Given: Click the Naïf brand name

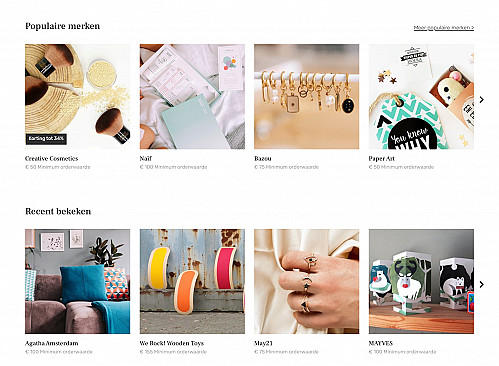Looking at the screenshot, I should tap(146, 158).
